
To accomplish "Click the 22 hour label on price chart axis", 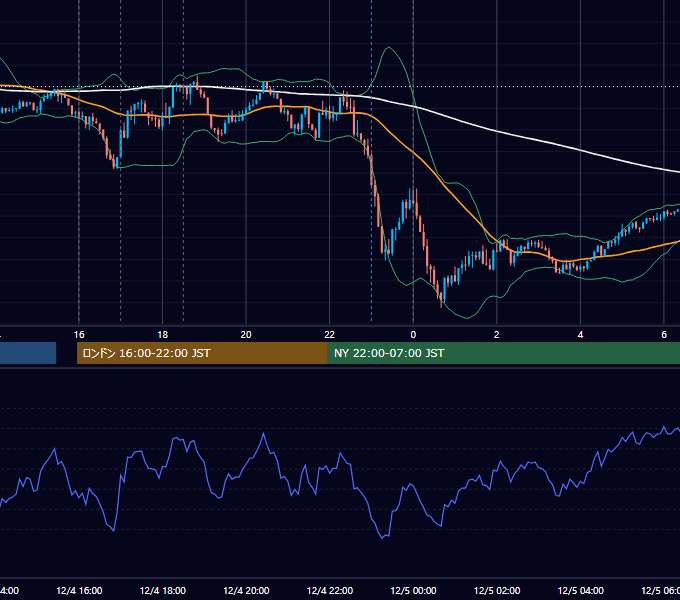I will (330, 335).
